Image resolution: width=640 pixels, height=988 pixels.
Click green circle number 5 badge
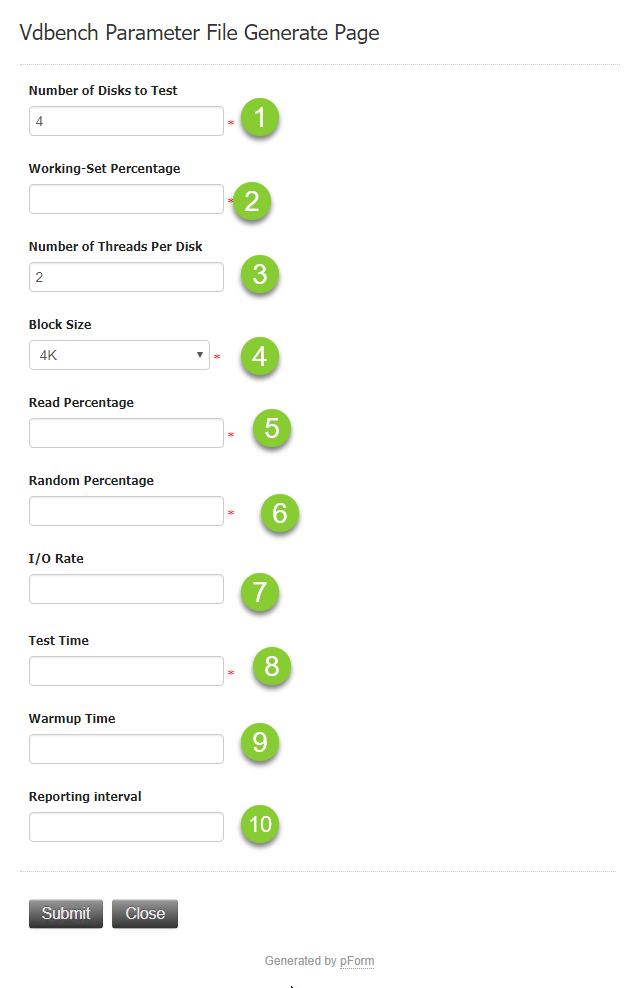(271, 428)
